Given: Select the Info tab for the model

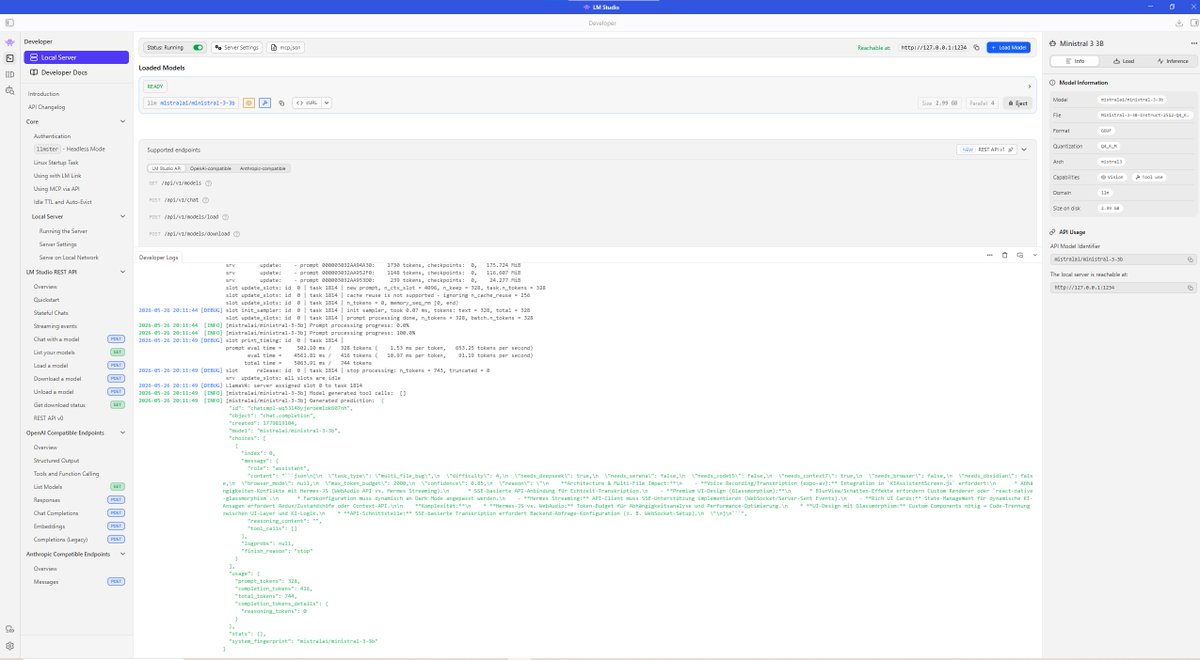Looking at the screenshot, I should tap(1074, 61).
